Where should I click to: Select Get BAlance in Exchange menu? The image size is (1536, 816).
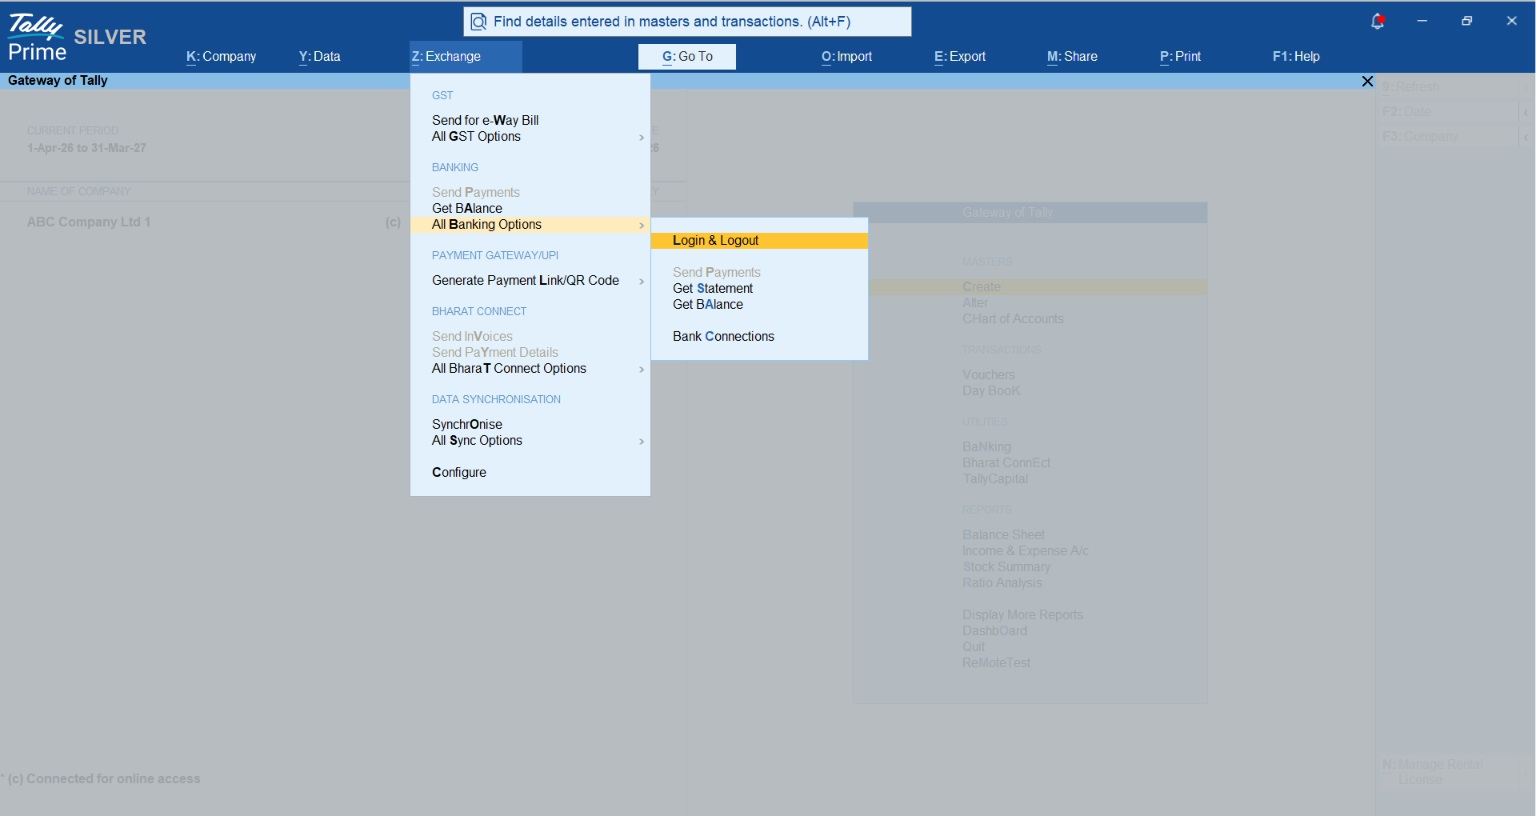point(467,208)
